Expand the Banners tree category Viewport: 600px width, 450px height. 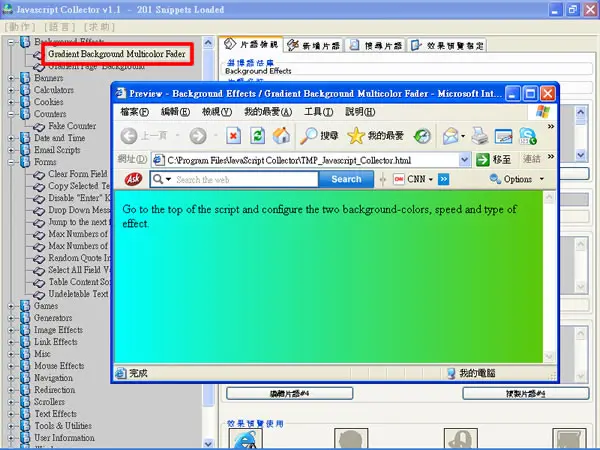[11, 78]
